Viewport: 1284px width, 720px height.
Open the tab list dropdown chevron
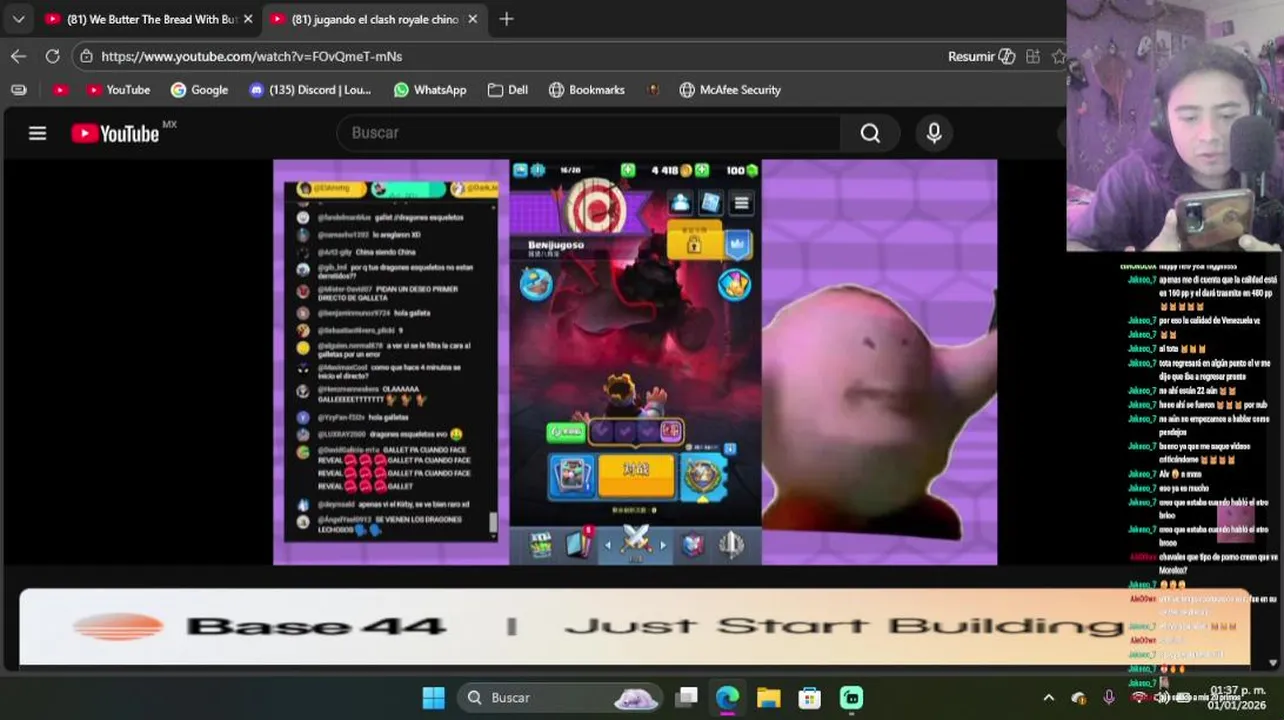[x=19, y=19]
